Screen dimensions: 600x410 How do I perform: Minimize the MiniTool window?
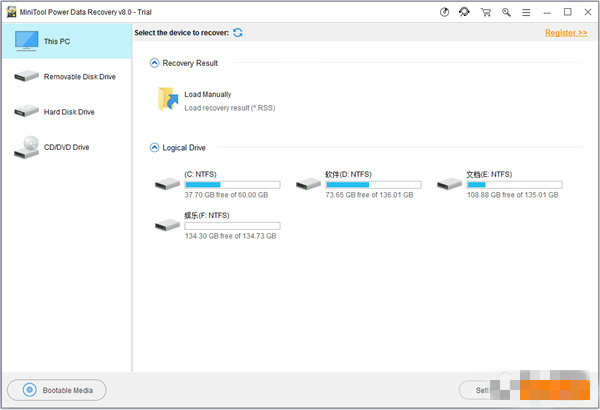coord(547,12)
